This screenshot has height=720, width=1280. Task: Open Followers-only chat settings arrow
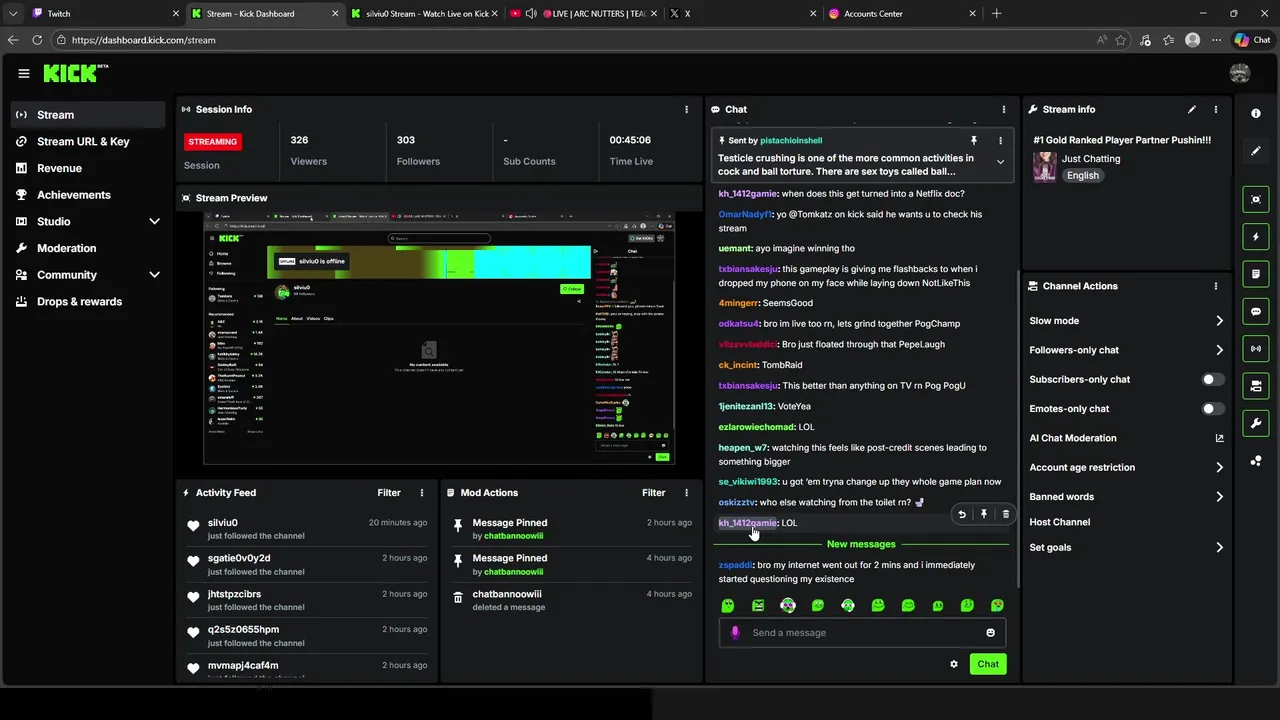(1219, 350)
